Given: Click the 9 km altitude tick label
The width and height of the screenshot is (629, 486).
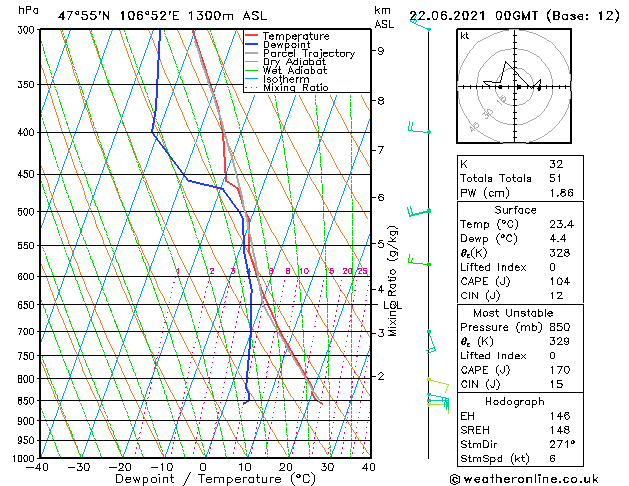Looking at the screenshot, I should coord(380,51).
